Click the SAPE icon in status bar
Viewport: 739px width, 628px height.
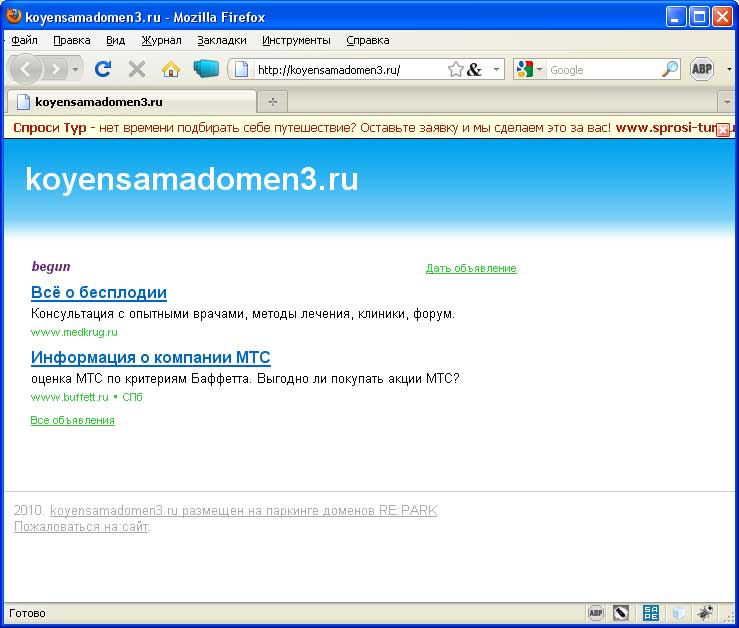point(651,613)
